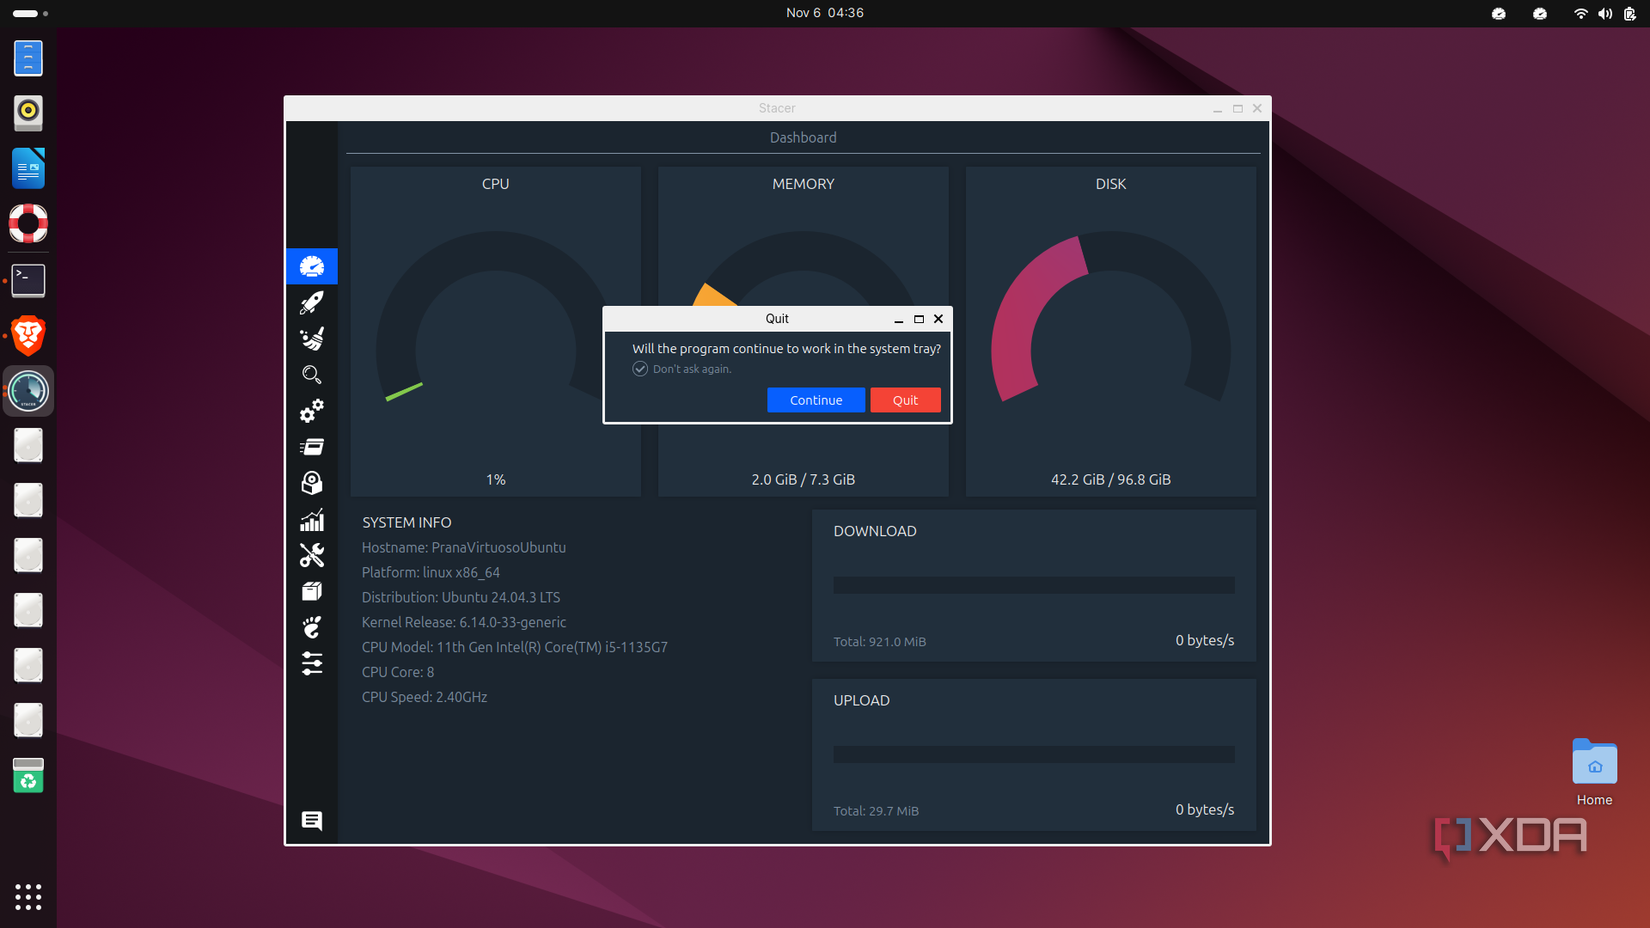Click the Upload speed bar
The width and height of the screenshot is (1650, 928).
point(1034,754)
